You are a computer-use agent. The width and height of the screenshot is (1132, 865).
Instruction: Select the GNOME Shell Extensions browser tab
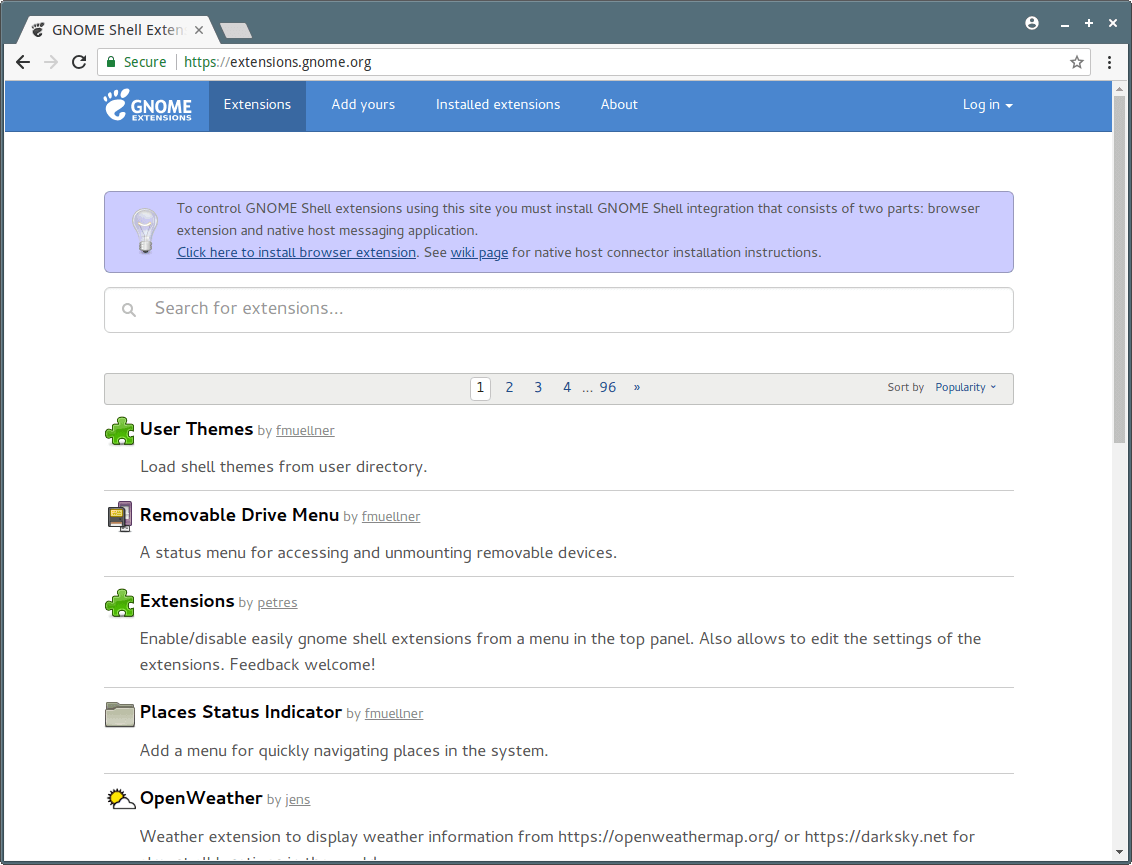tap(116, 30)
